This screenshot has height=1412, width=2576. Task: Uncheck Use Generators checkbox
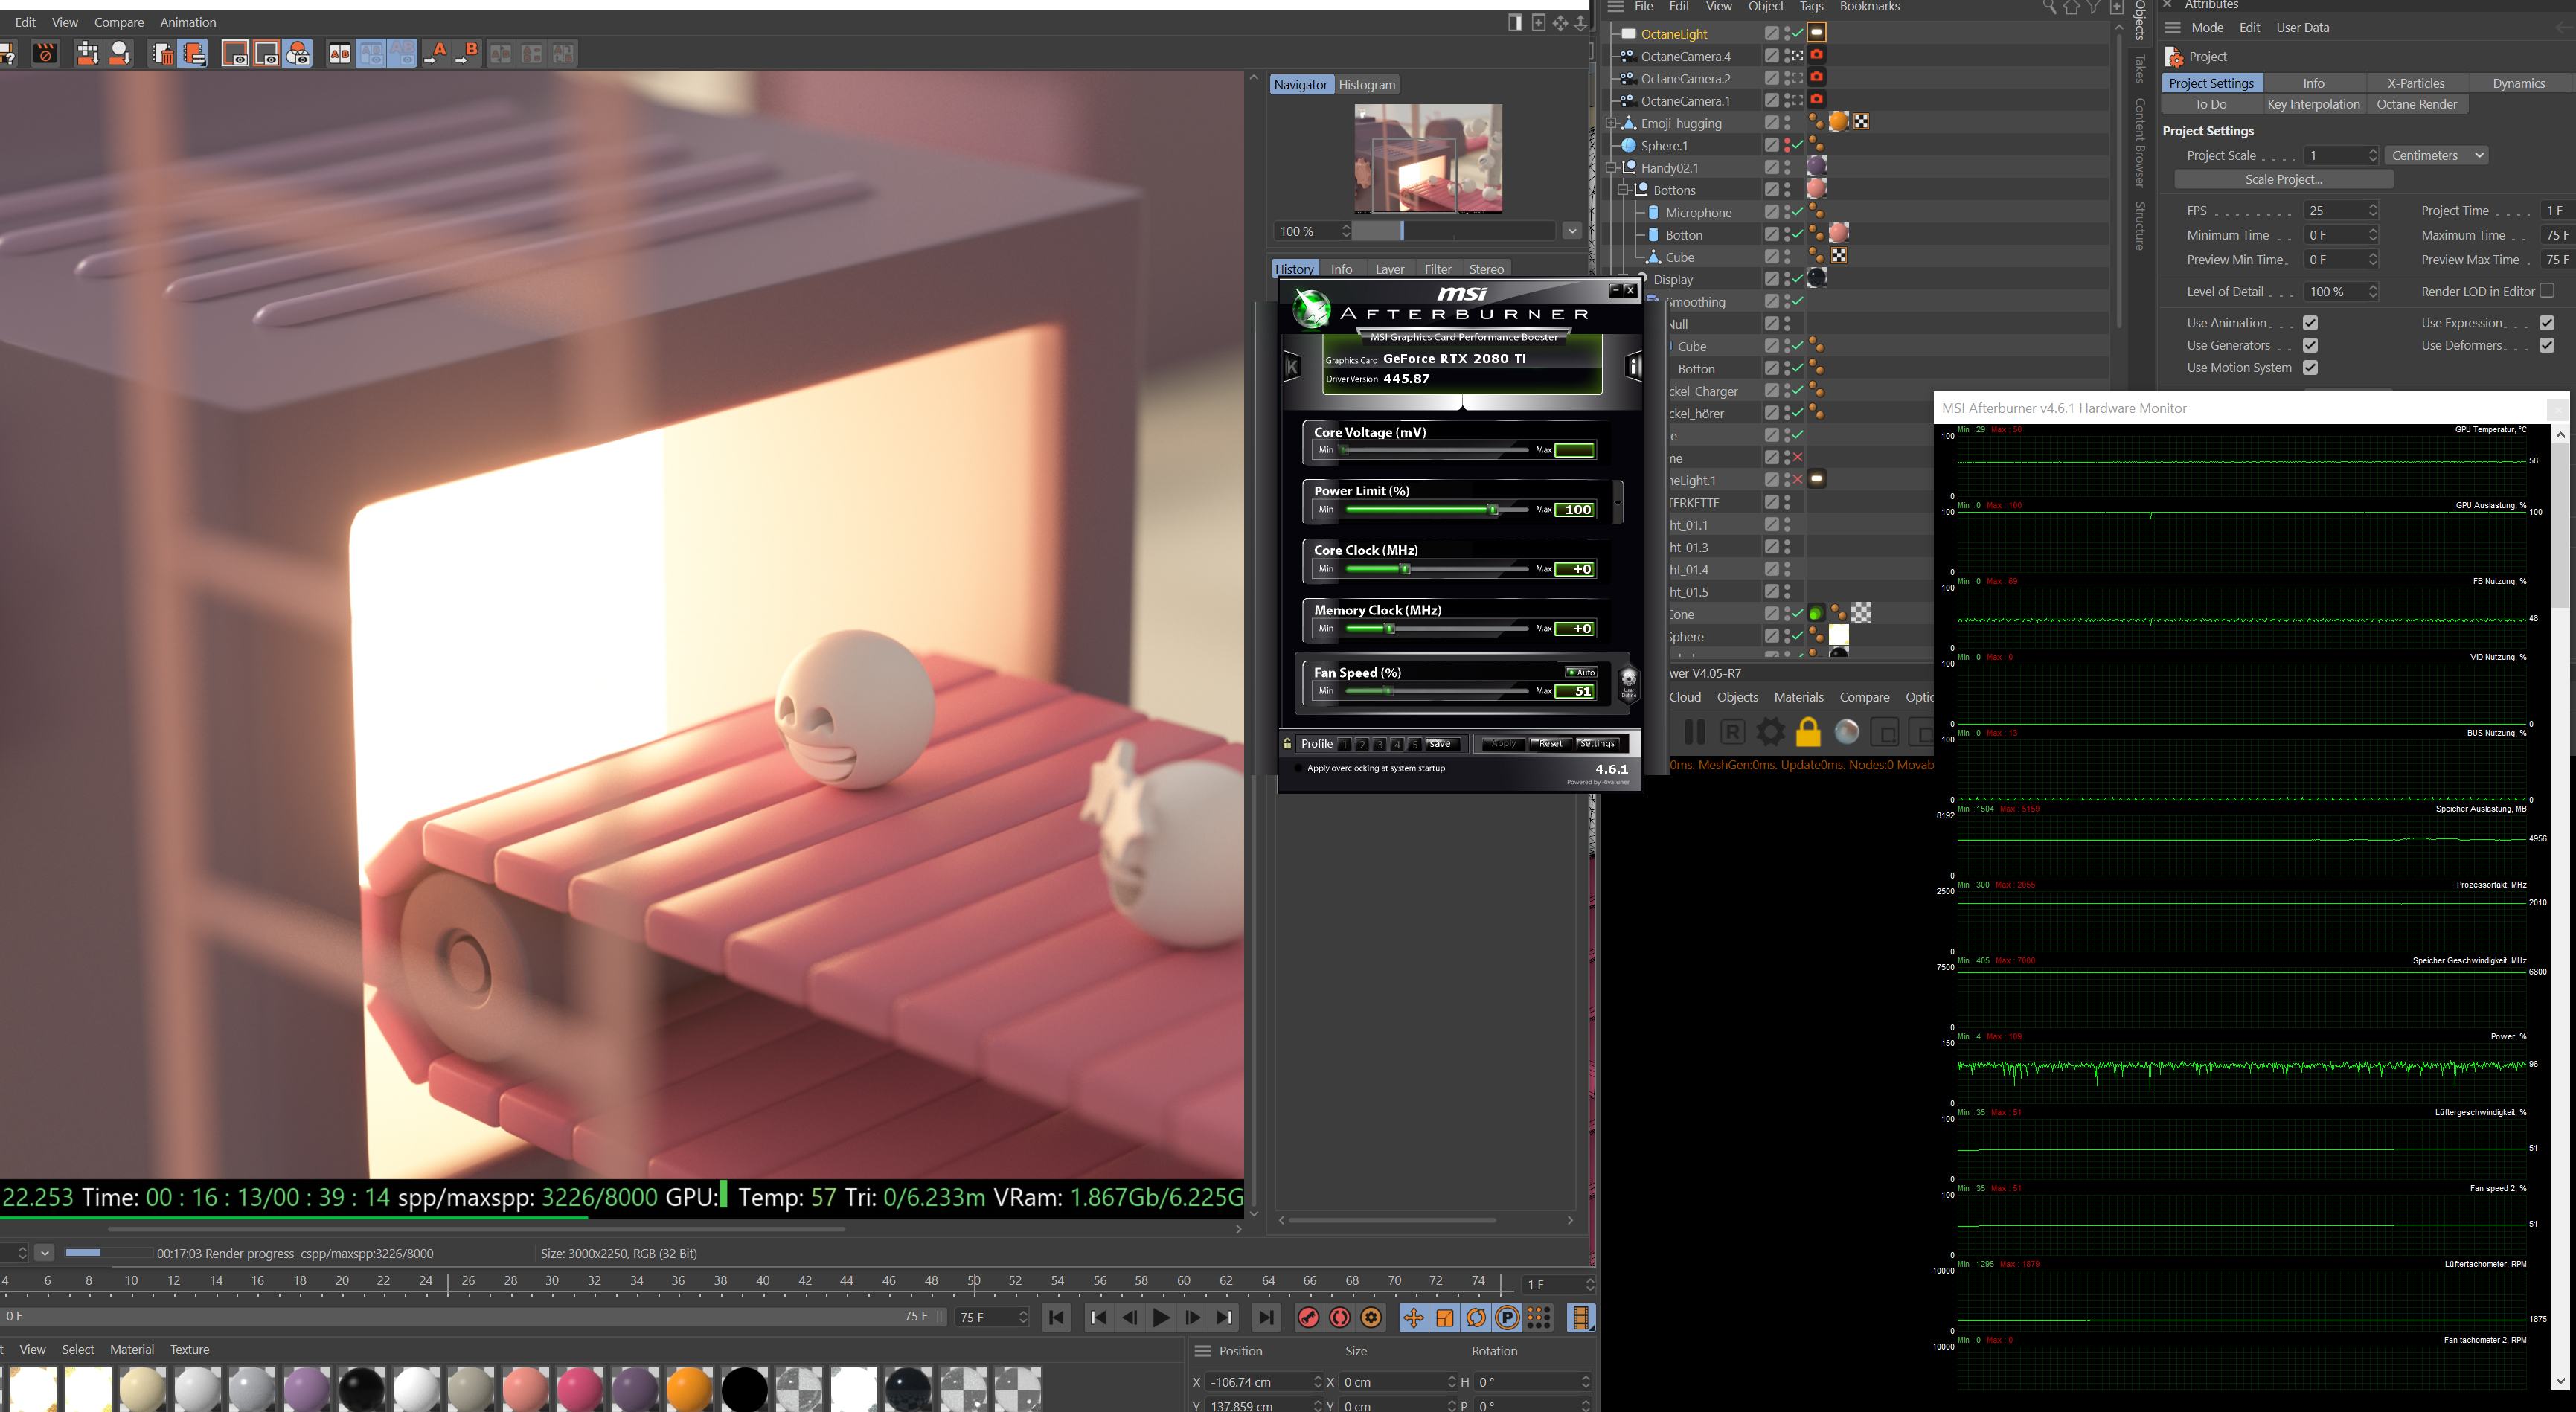click(x=2310, y=345)
